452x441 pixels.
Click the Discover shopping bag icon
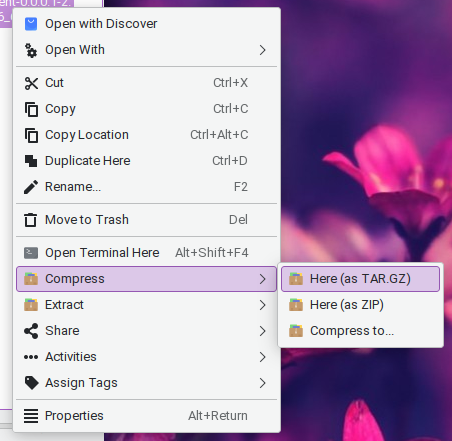point(31,24)
